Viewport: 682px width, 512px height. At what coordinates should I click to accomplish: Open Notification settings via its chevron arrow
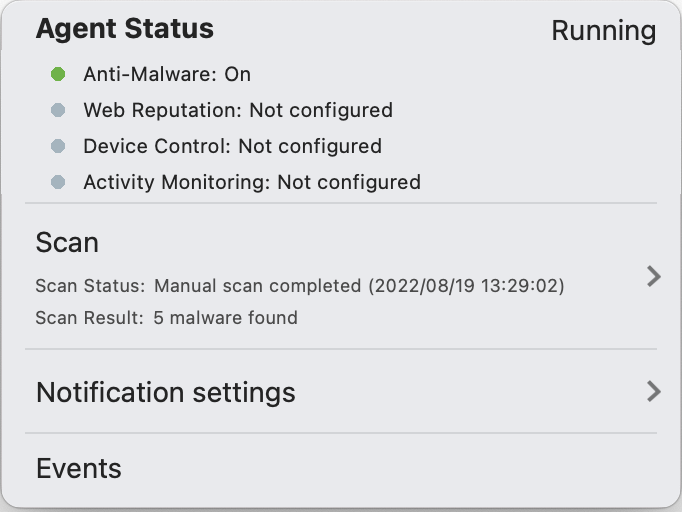tap(653, 391)
